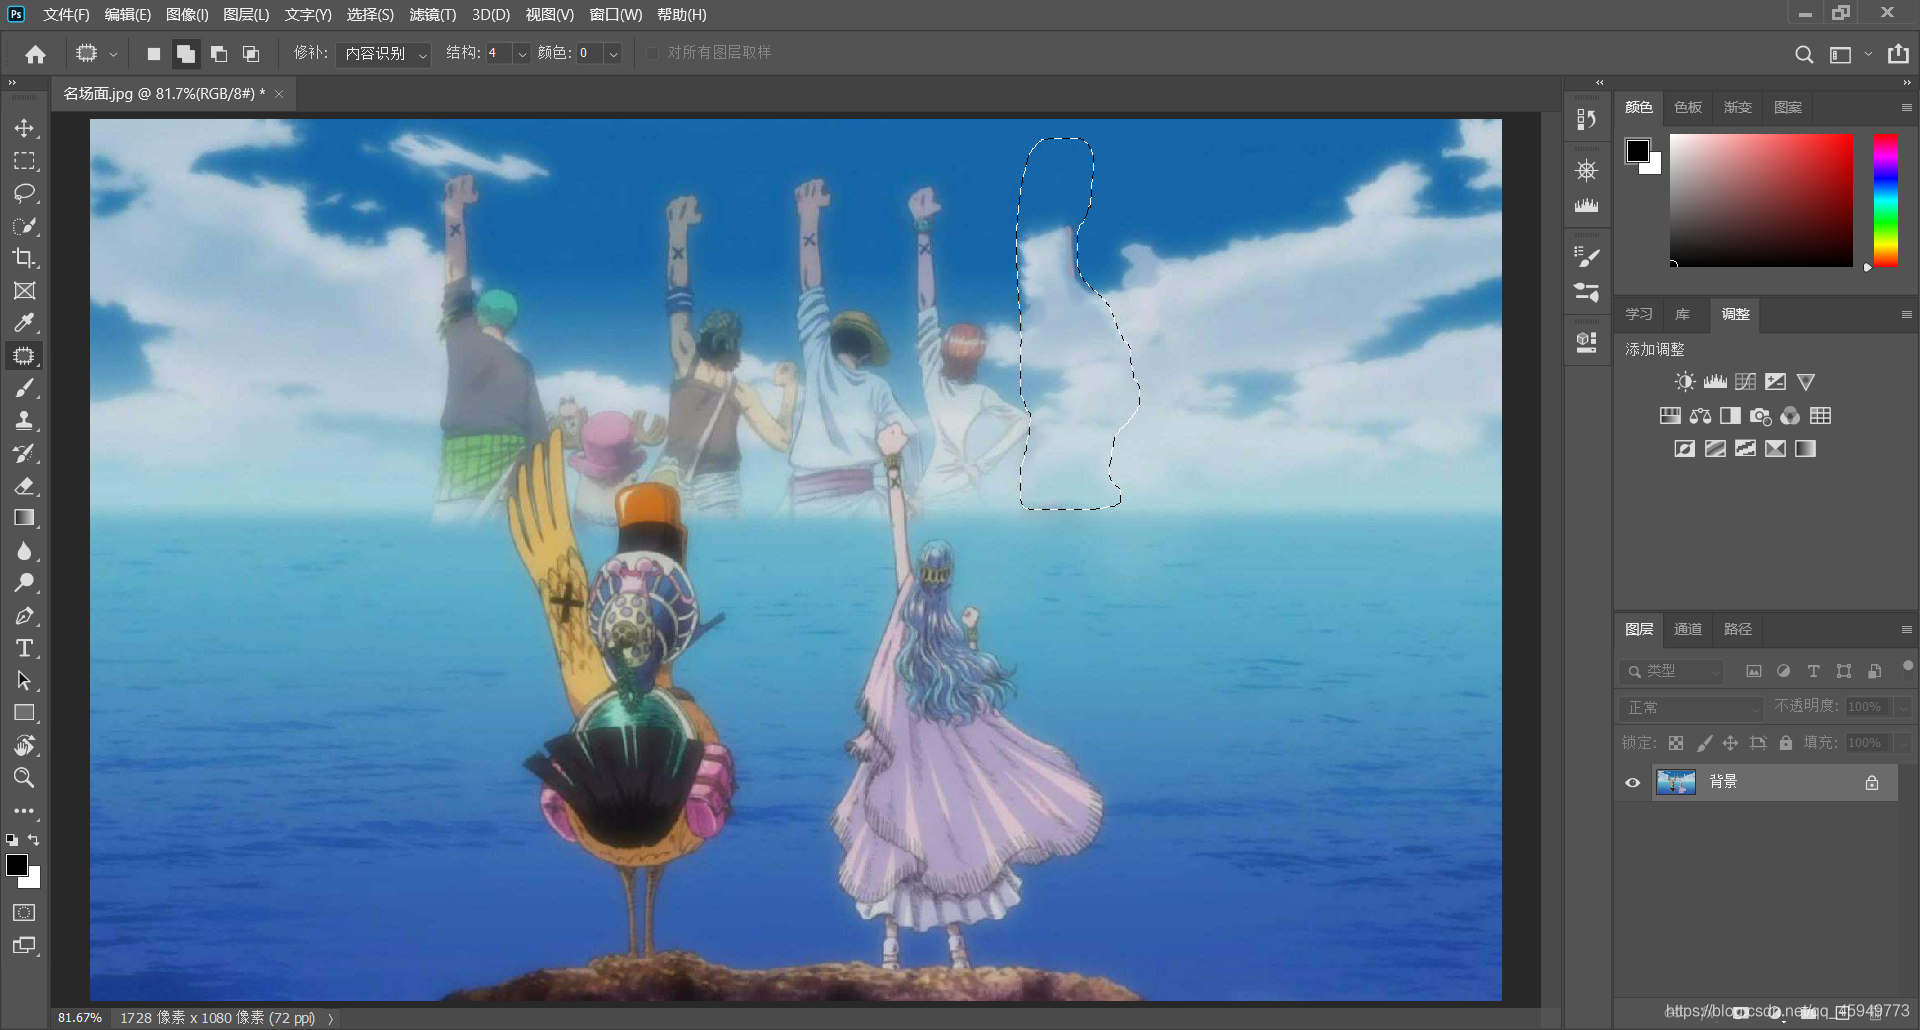Switch to the 路径 tab

pos(1738,629)
